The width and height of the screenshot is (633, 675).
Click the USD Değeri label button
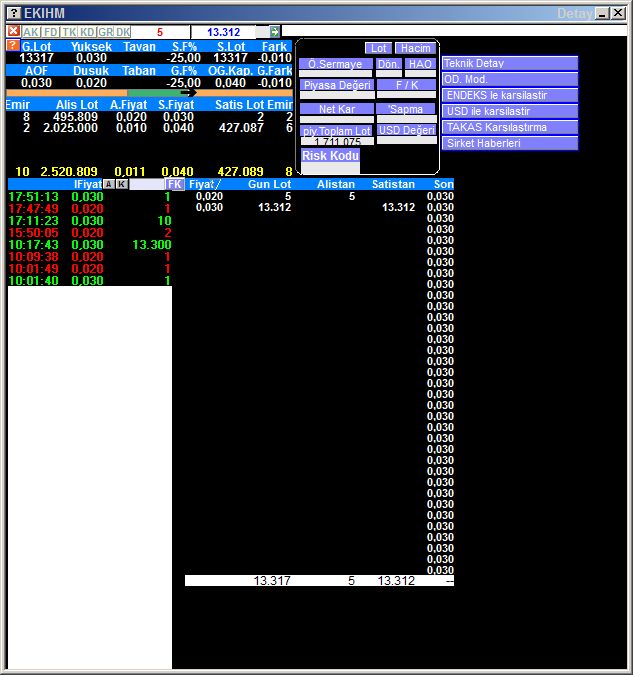[407, 130]
